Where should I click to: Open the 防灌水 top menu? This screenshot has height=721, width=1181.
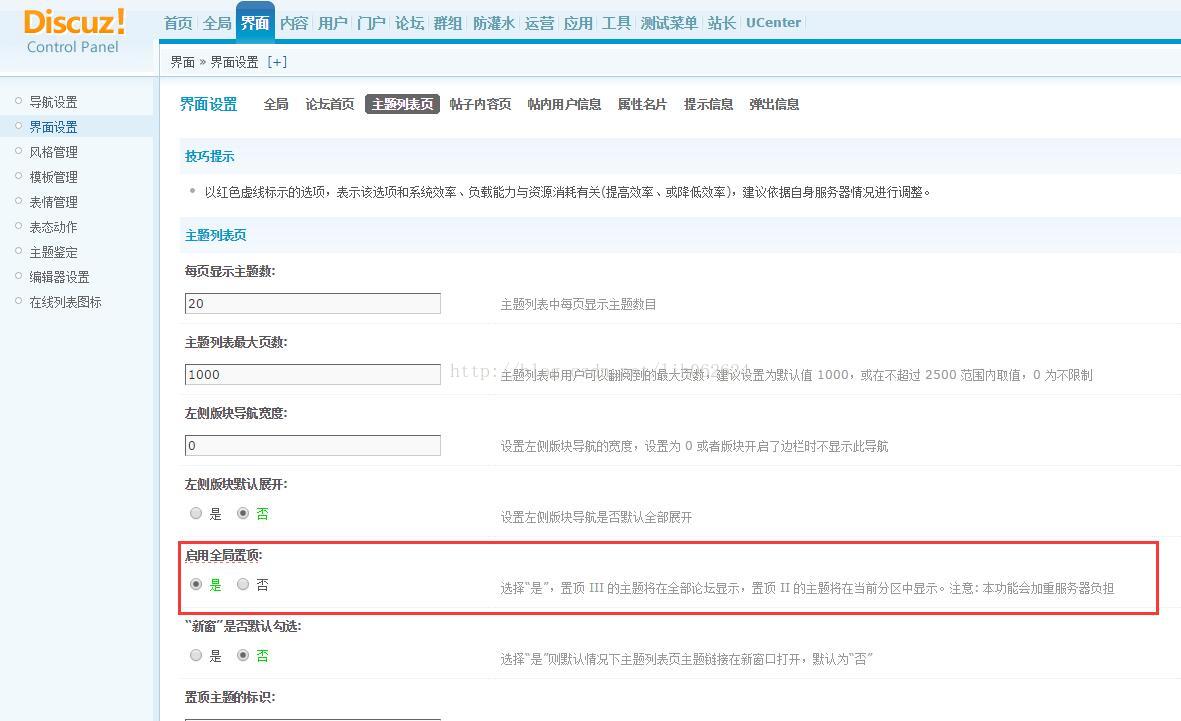(x=494, y=23)
